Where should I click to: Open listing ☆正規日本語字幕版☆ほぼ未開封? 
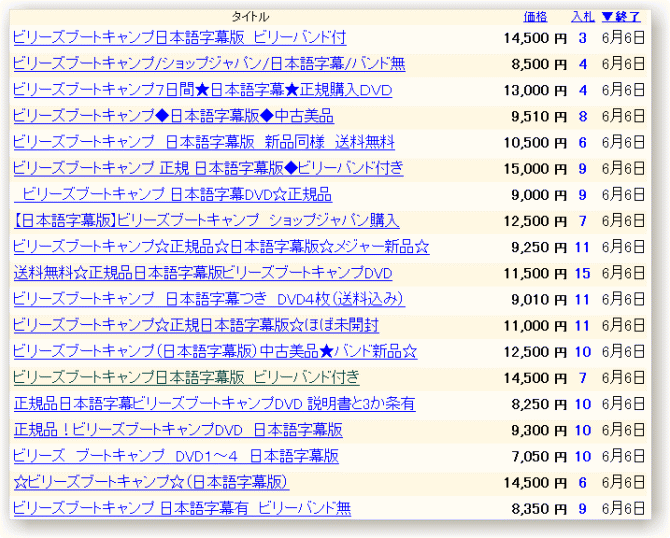[x=196, y=325]
